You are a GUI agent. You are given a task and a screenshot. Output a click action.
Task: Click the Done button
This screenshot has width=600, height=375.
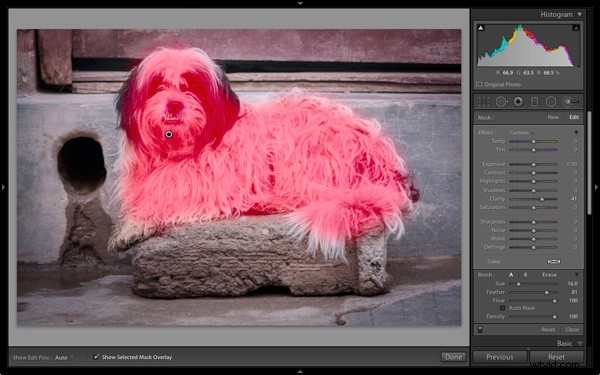[454, 357]
